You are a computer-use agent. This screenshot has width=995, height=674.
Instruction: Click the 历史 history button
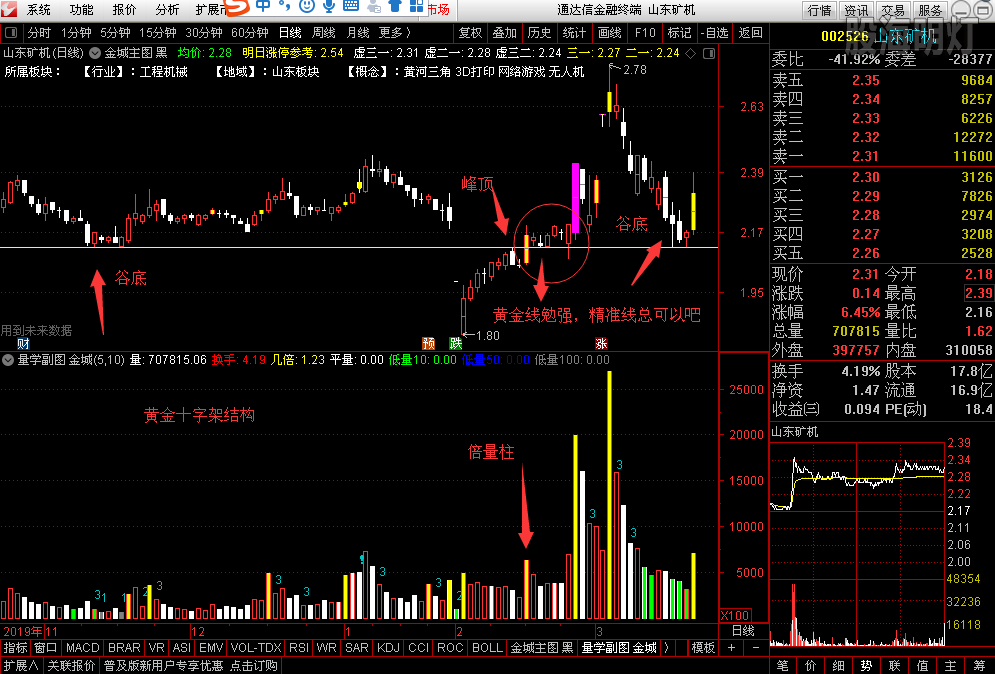[539, 32]
